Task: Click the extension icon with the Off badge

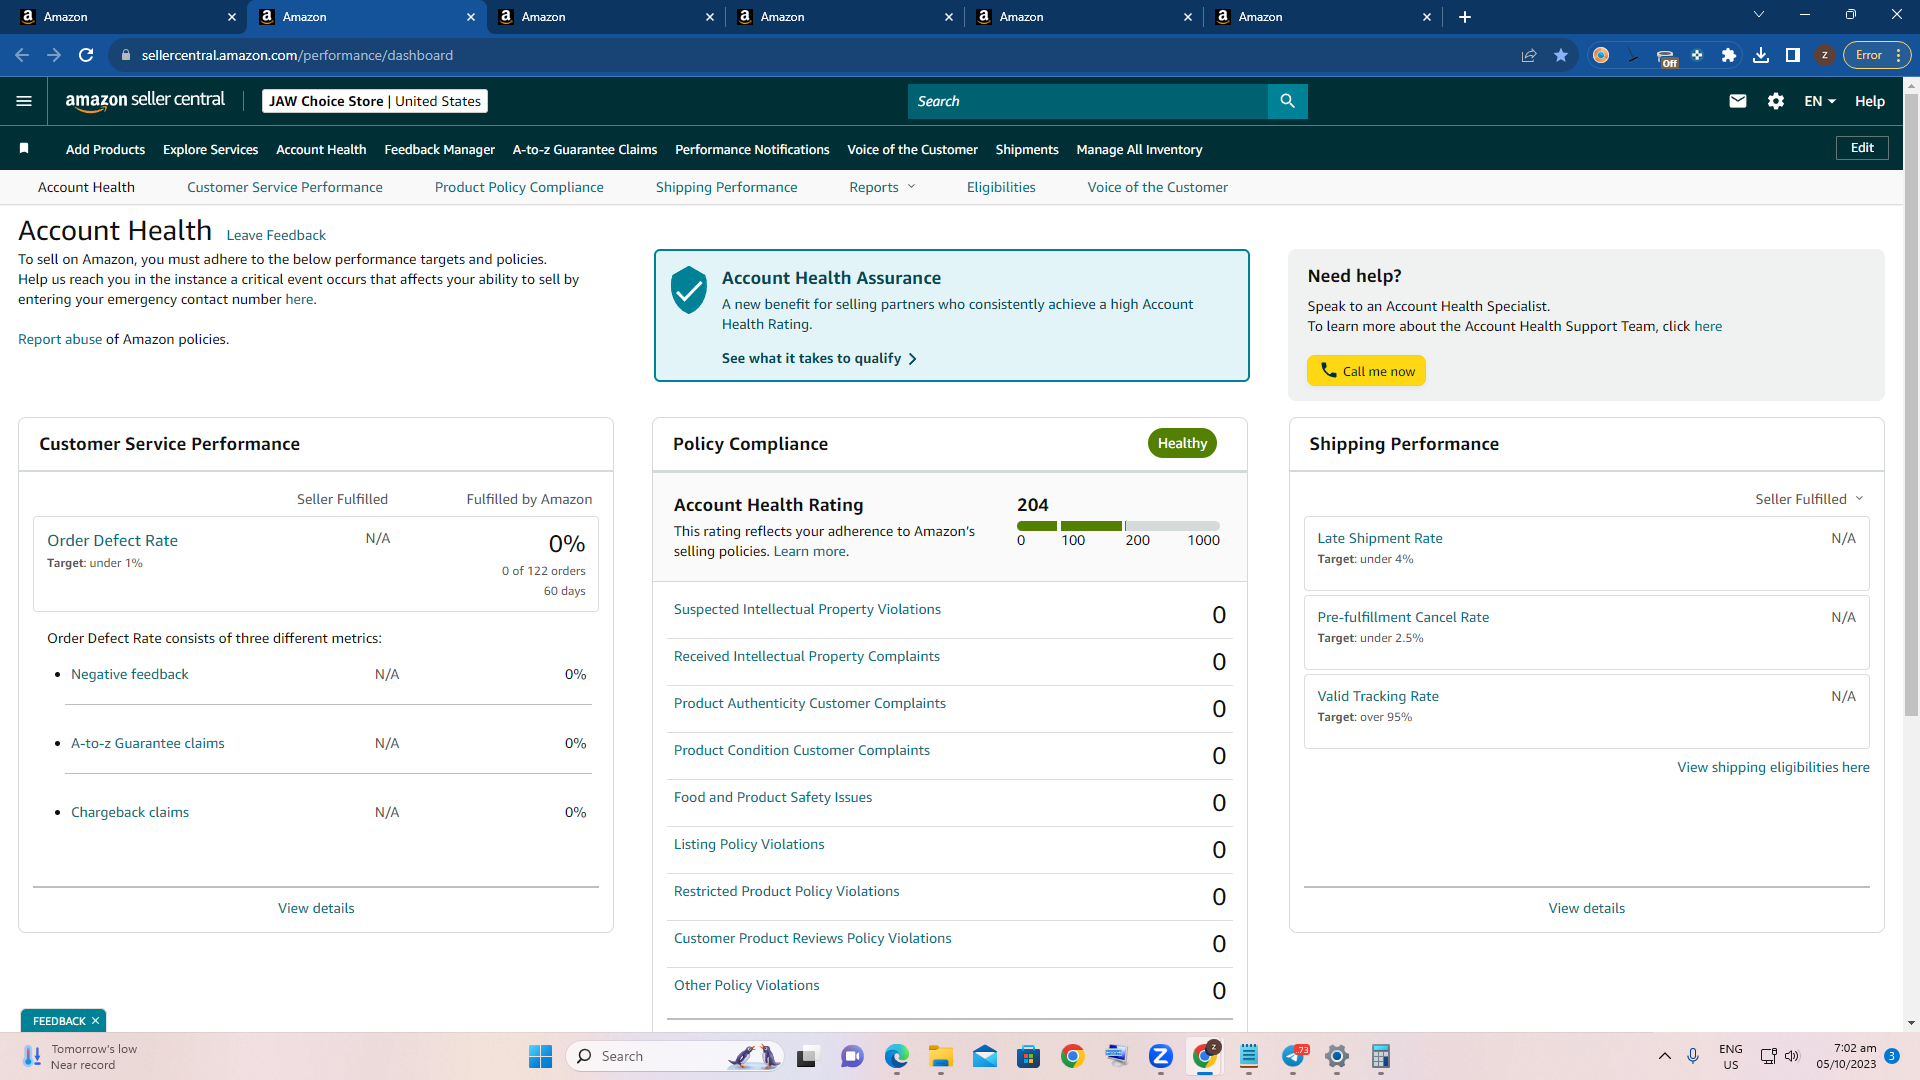Action: 1666,57
